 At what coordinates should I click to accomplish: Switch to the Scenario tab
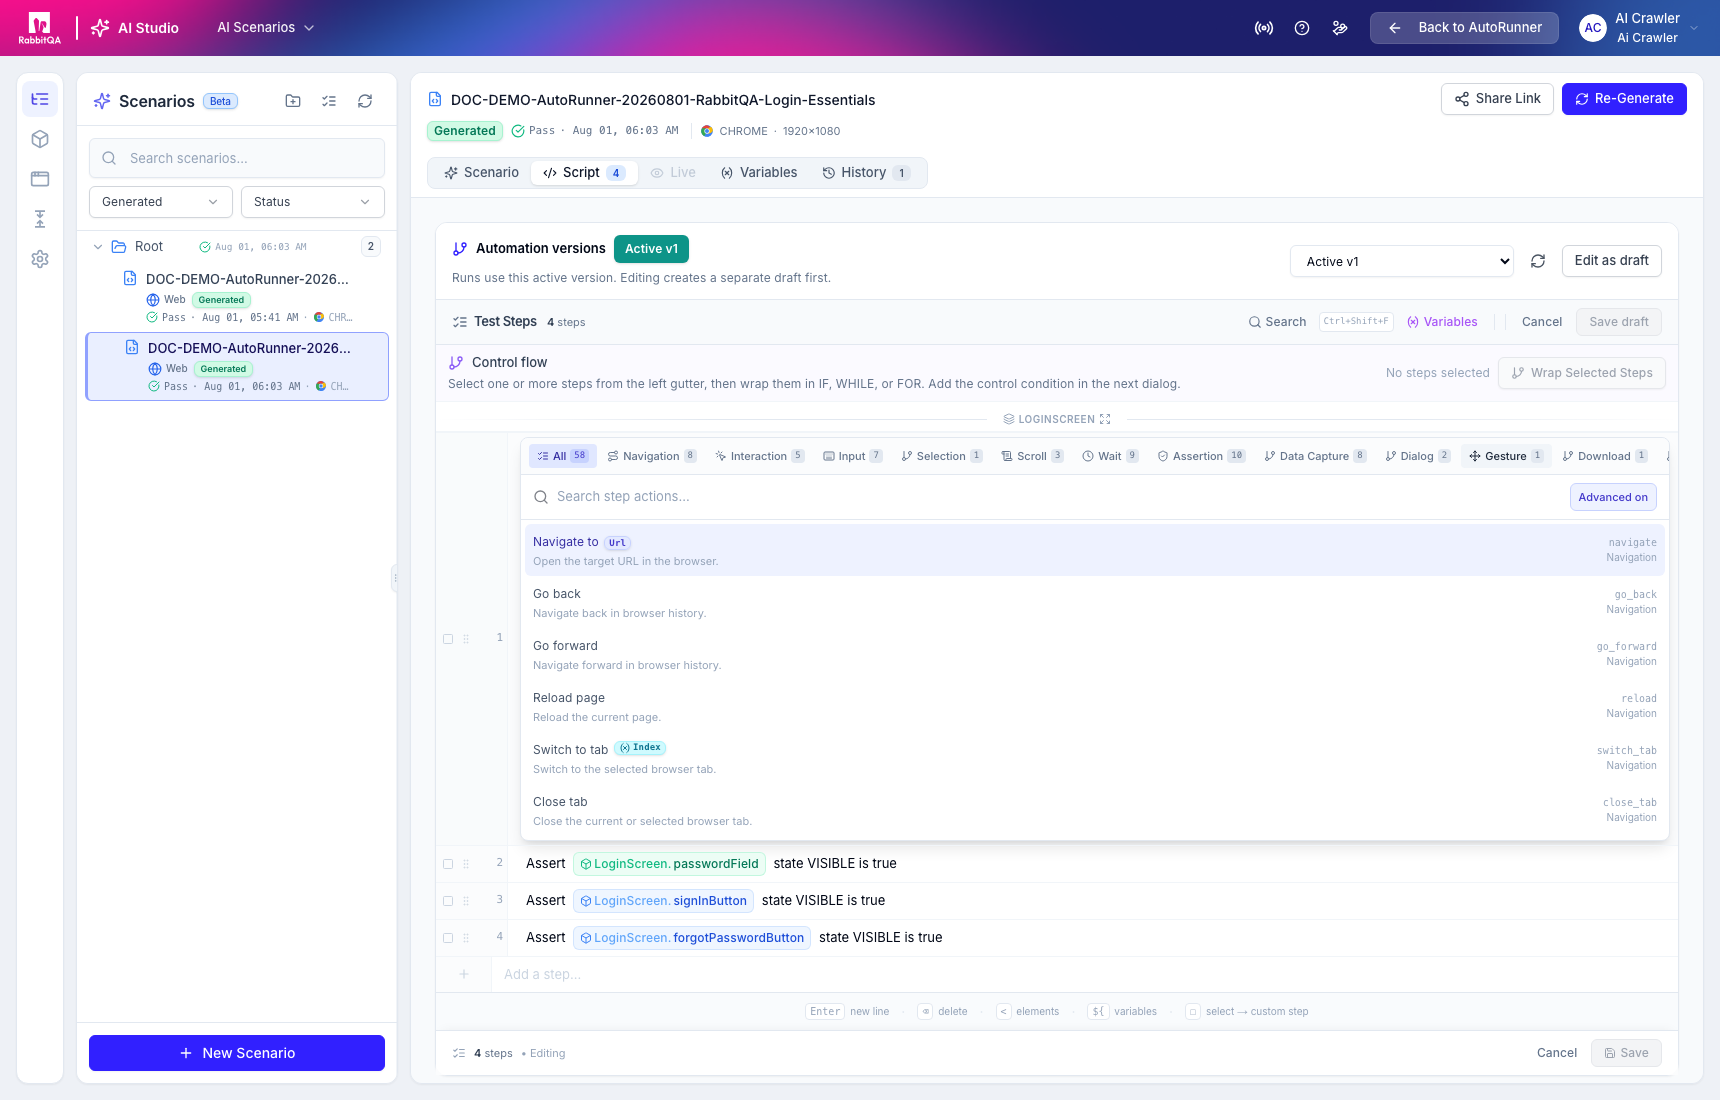481,173
